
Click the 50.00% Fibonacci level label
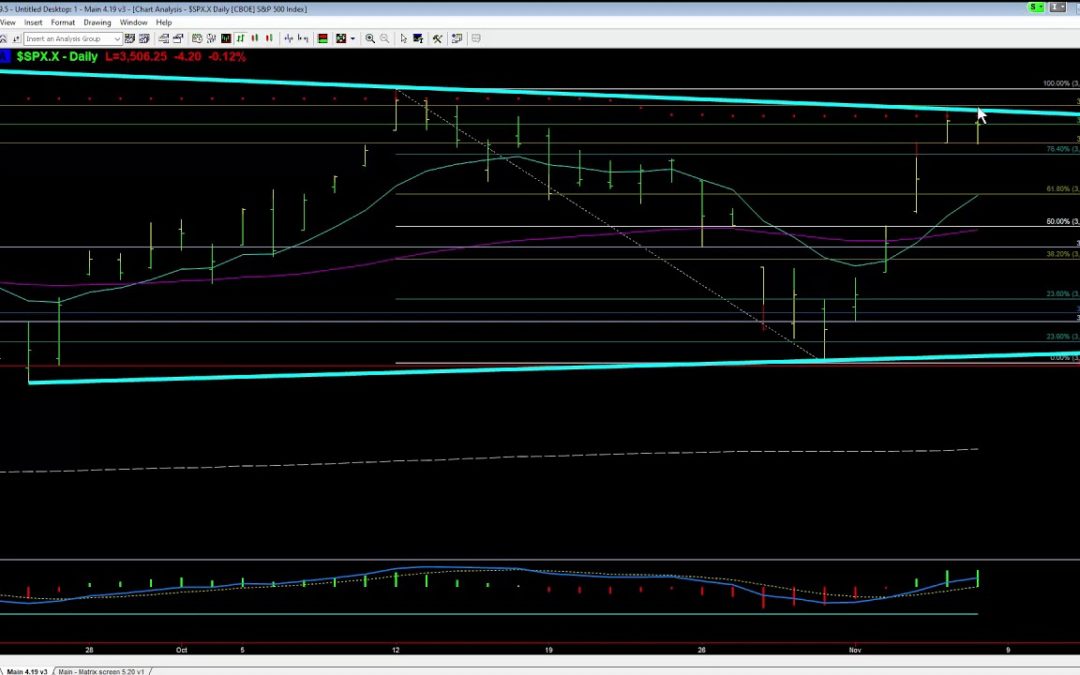click(x=1063, y=222)
